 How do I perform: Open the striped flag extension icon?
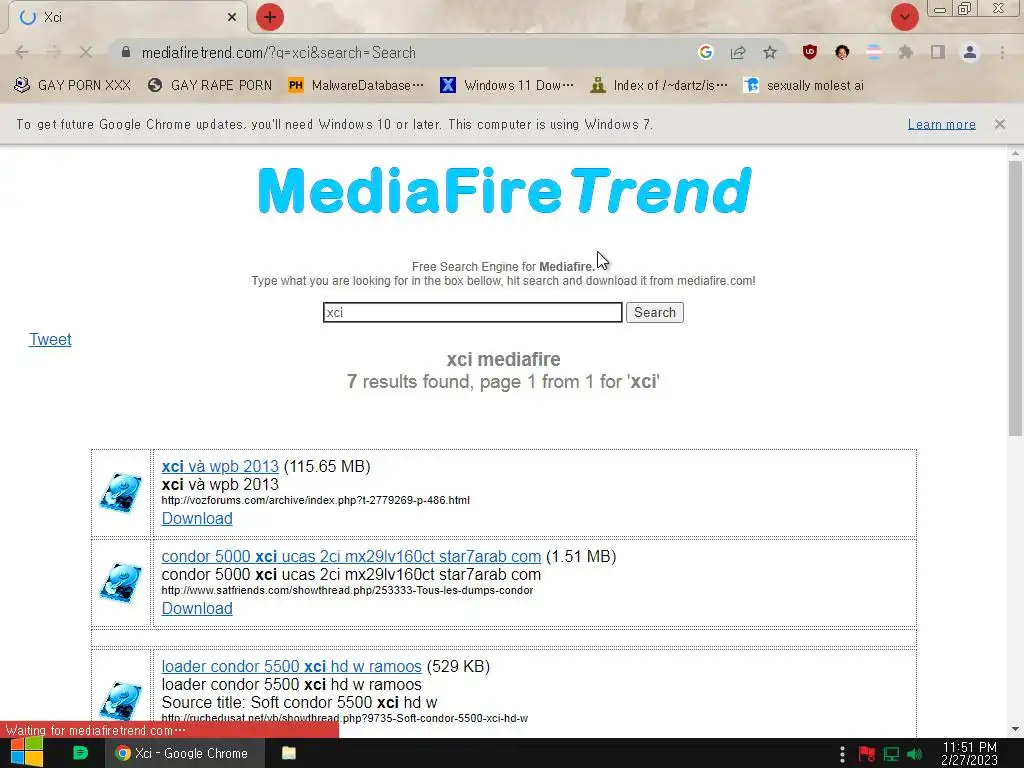pos(874,52)
